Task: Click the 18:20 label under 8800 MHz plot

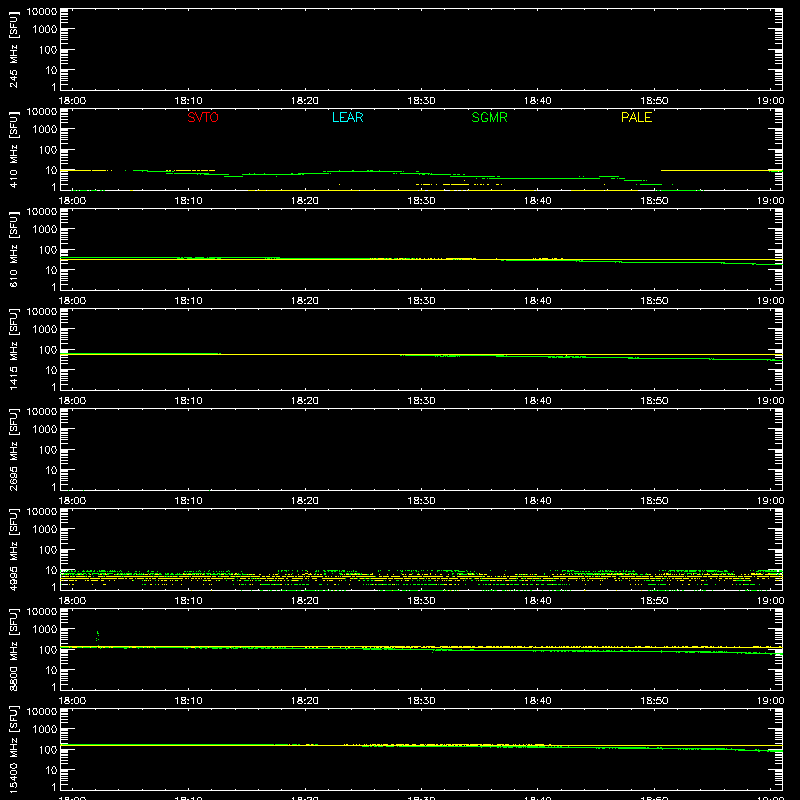Action: pos(305,701)
